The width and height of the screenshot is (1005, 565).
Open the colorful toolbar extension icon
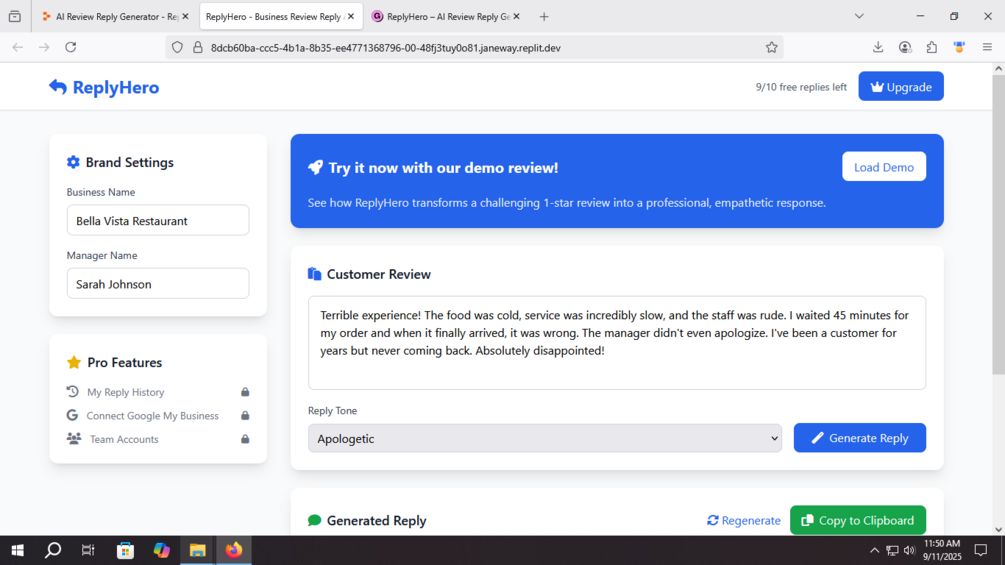959,47
